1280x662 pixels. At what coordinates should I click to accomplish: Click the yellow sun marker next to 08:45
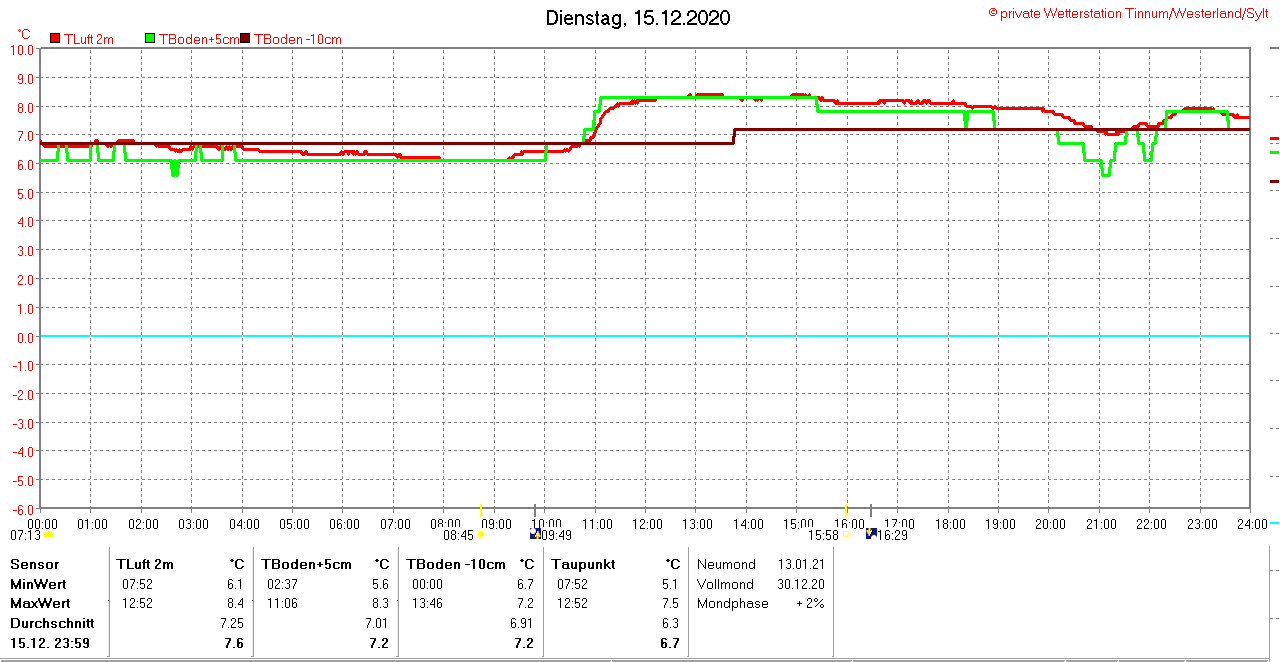point(480,534)
